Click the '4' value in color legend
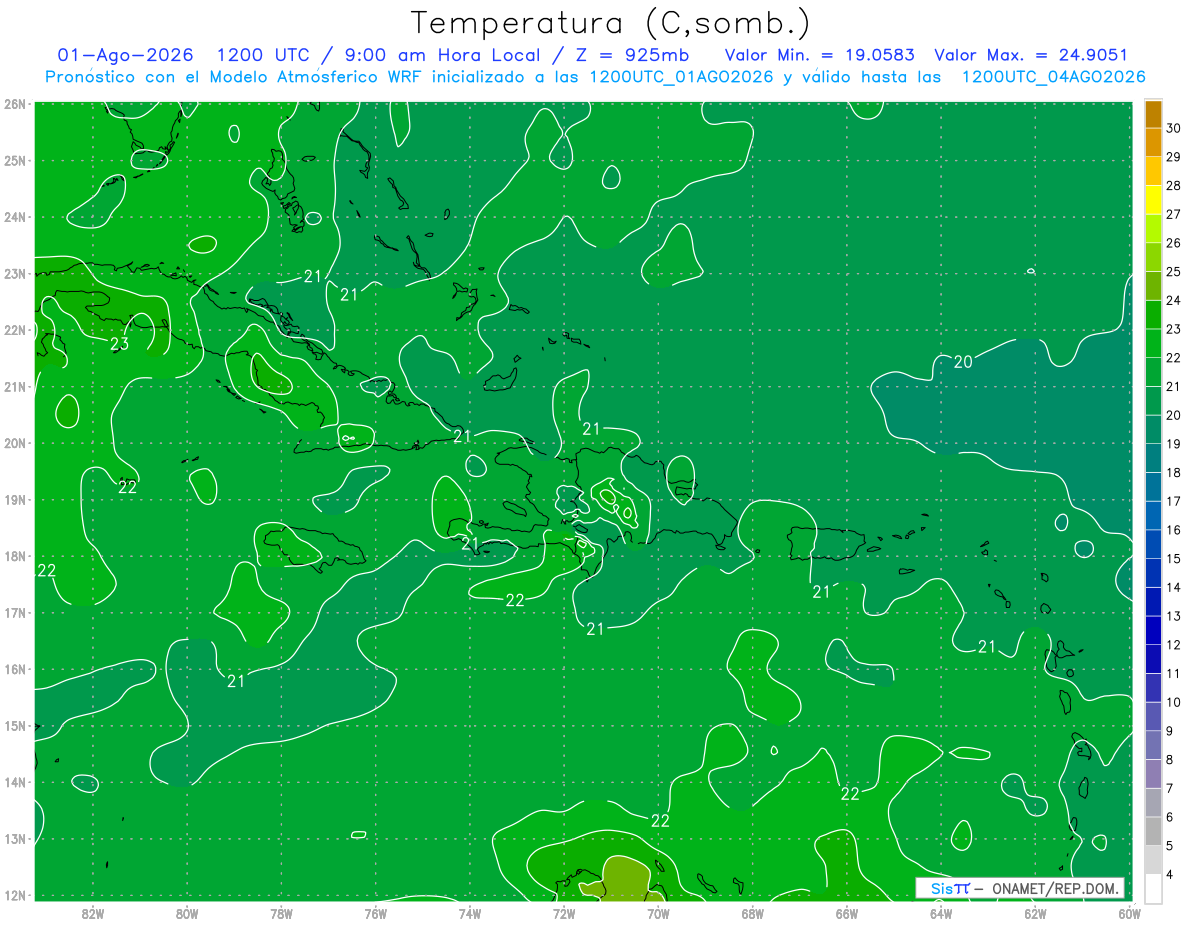This screenshot has width=1200, height=927. coord(1169,874)
